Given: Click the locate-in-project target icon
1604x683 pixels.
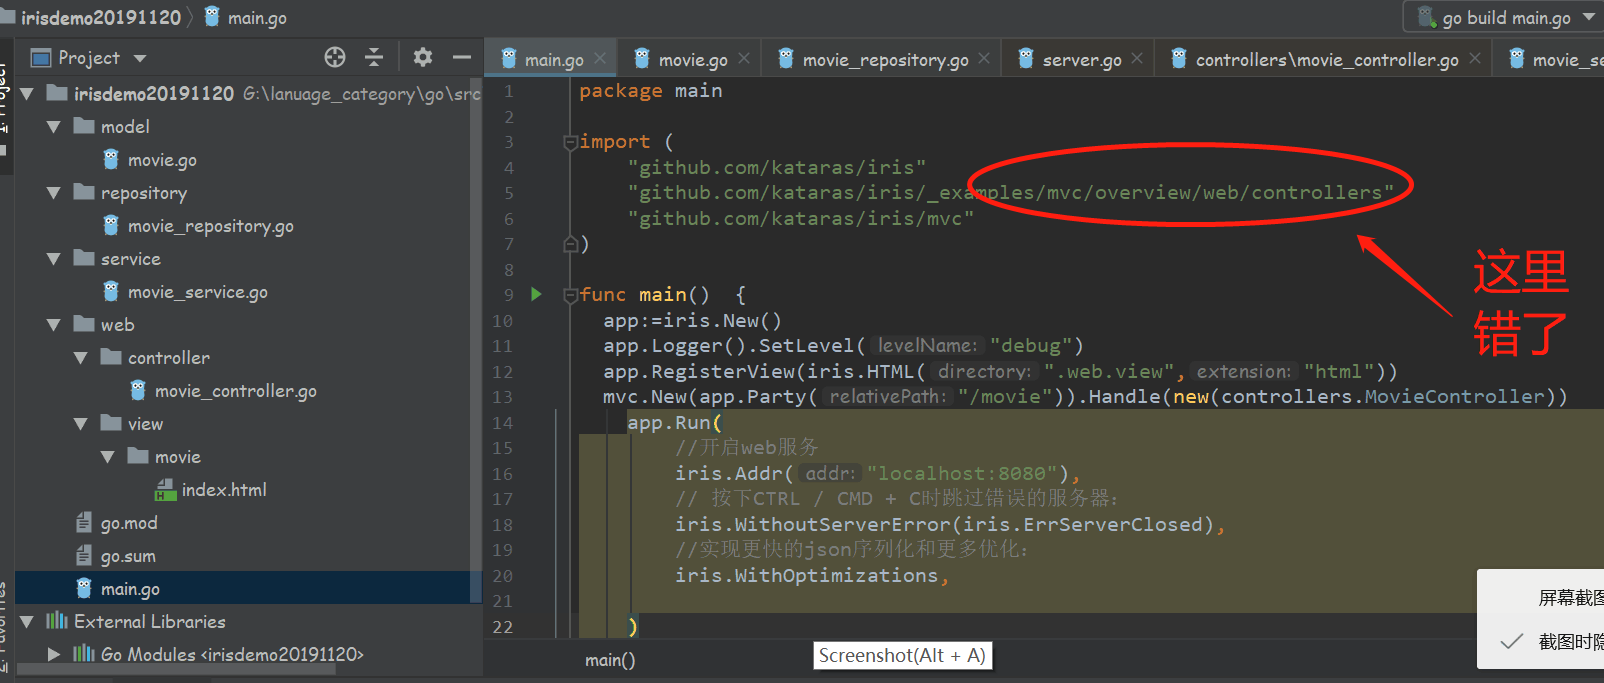Looking at the screenshot, I should [335, 57].
